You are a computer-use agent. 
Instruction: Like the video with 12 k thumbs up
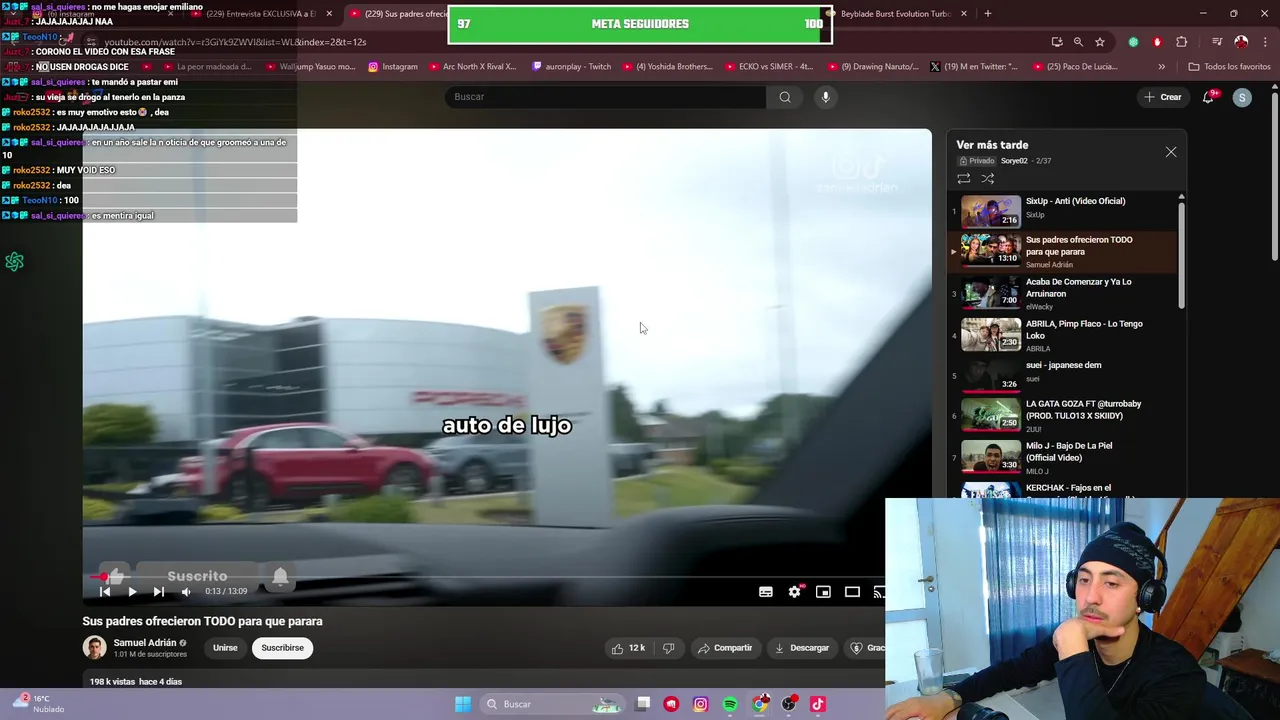tap(629, 648)
